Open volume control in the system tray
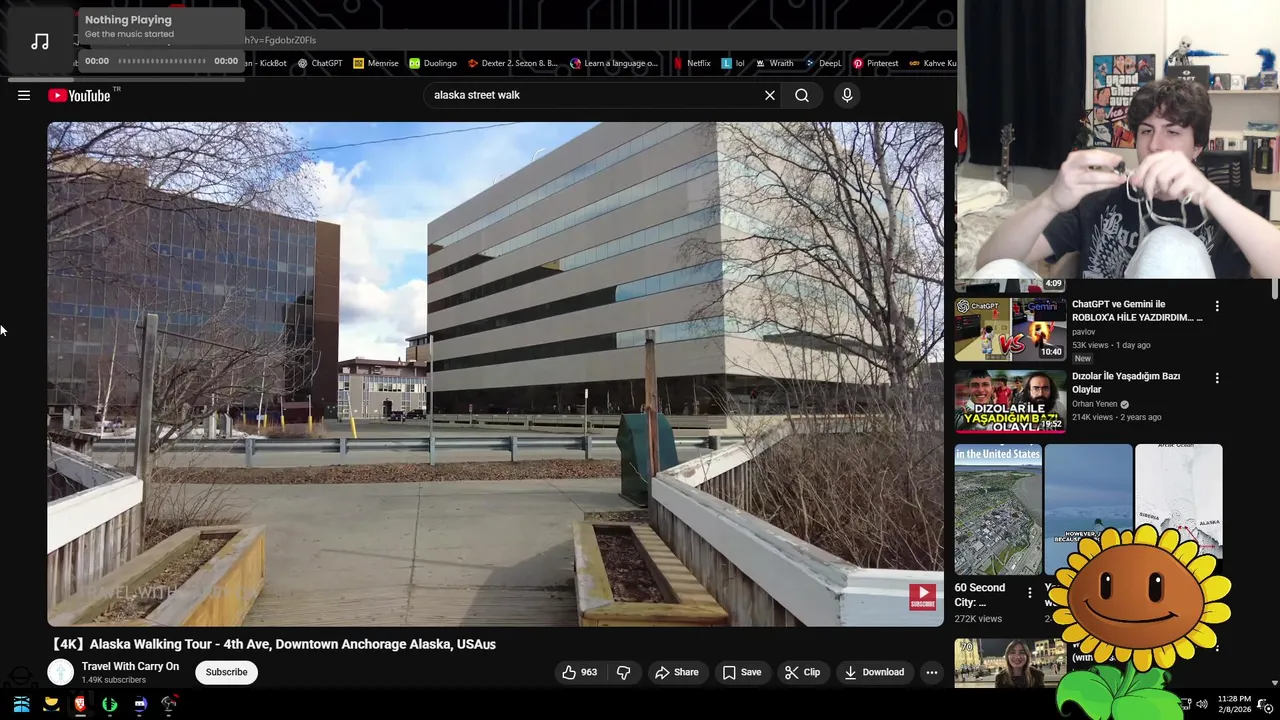 pos(1202,704)
